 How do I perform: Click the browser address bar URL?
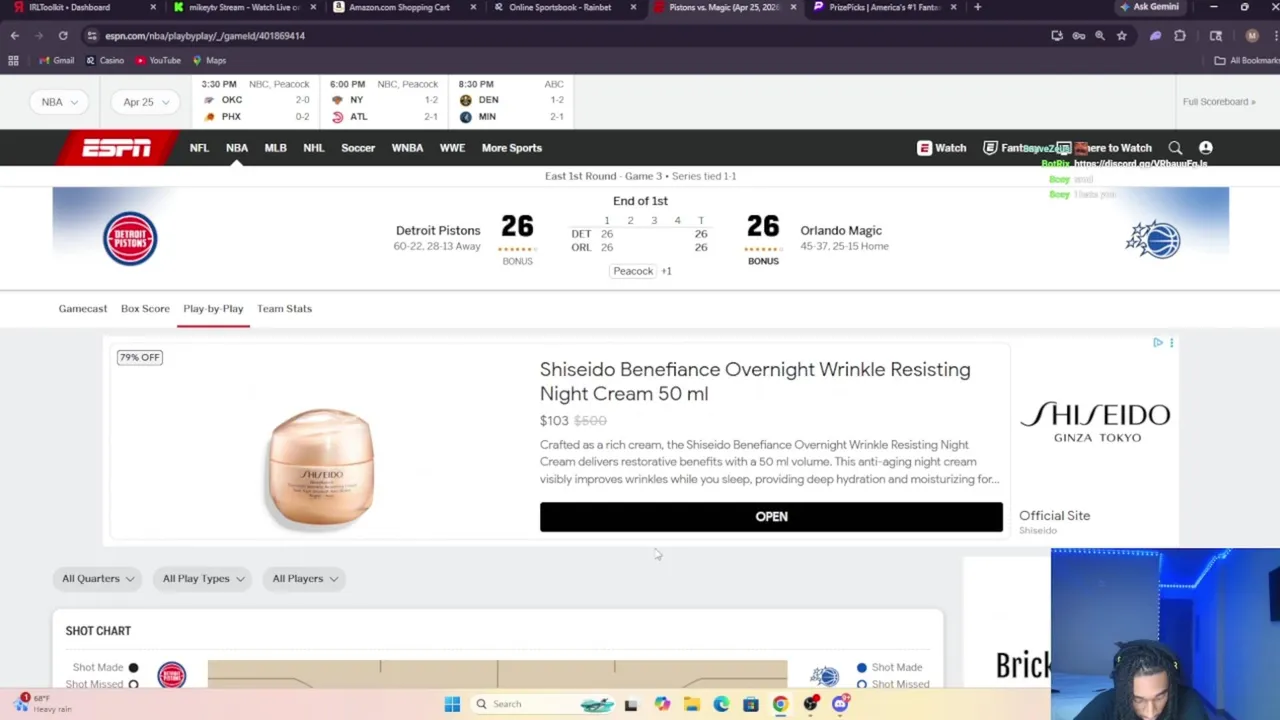pyautogui.click(x=205, y=36)
